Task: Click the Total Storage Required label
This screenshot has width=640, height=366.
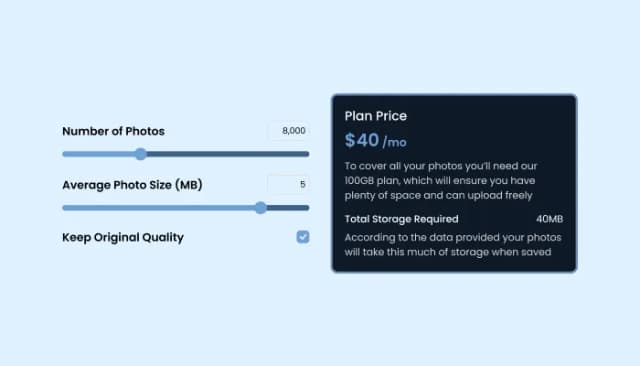Action: pyautogui.click(x=401, y=219)
